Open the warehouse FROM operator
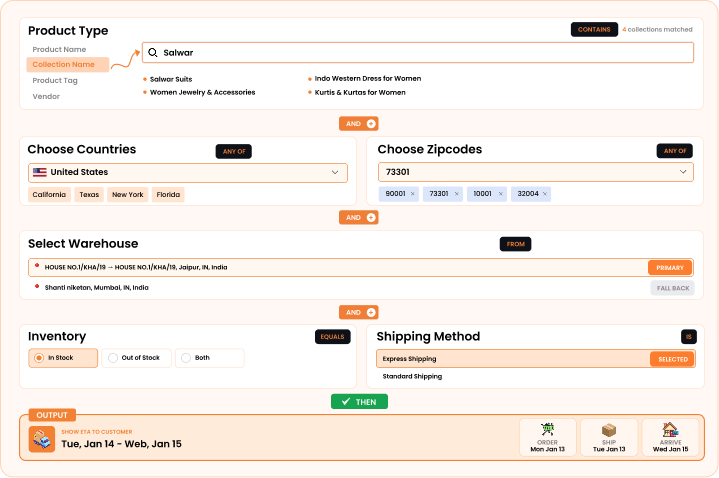719x478 pixels. click(515, 244)
